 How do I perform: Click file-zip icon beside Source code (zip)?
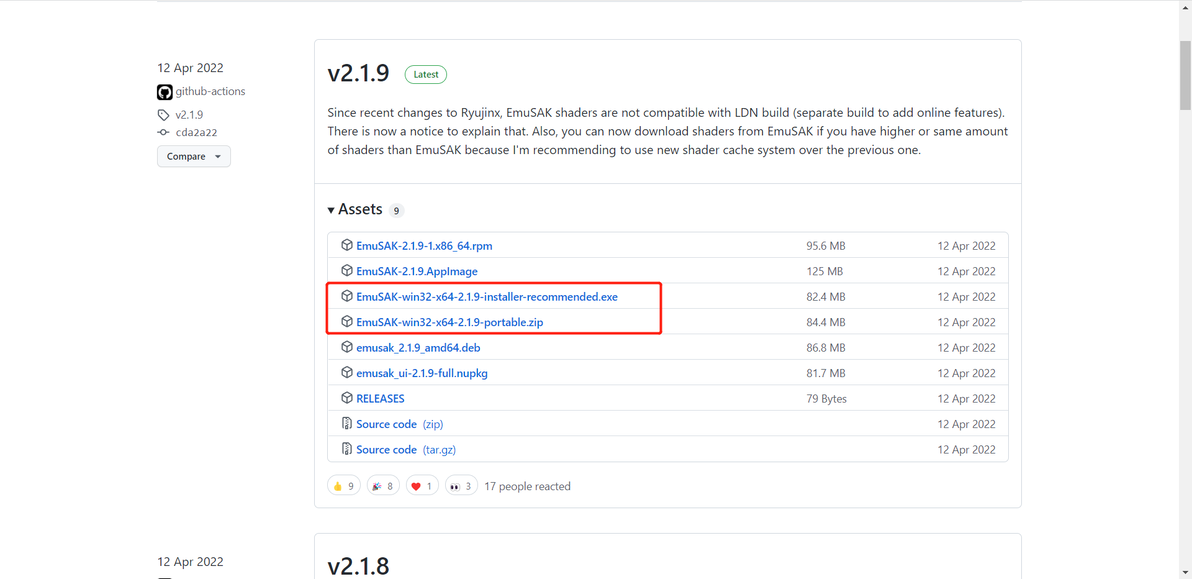(x=347, y=424)
